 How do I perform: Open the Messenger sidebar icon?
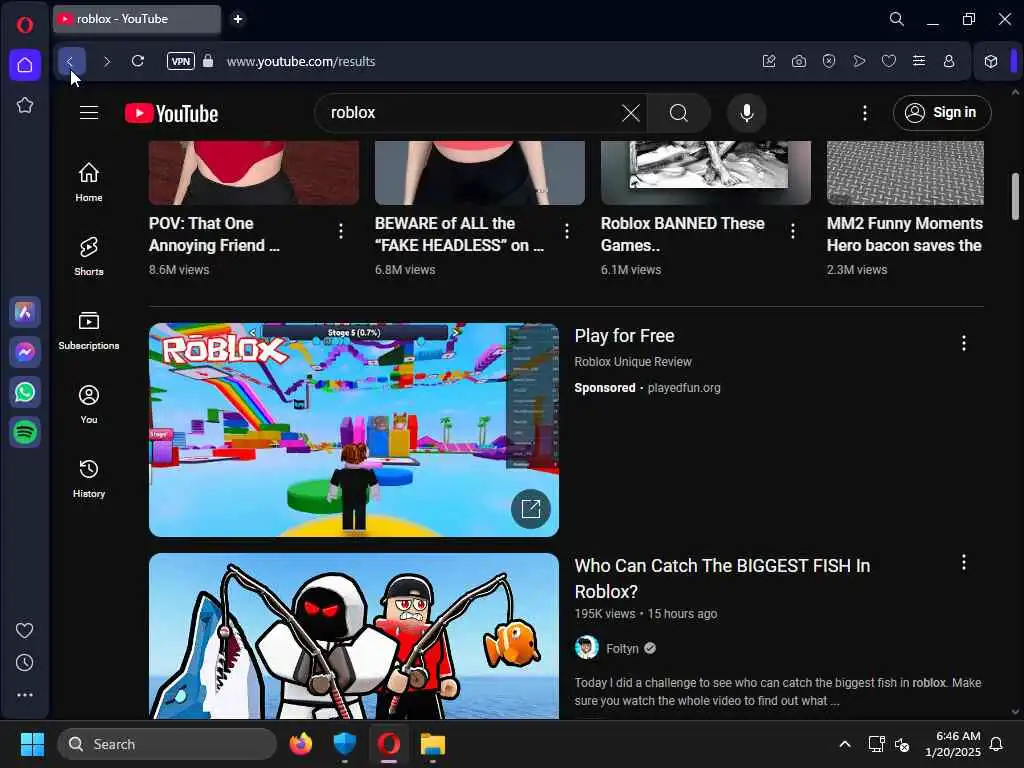point(25,352)
